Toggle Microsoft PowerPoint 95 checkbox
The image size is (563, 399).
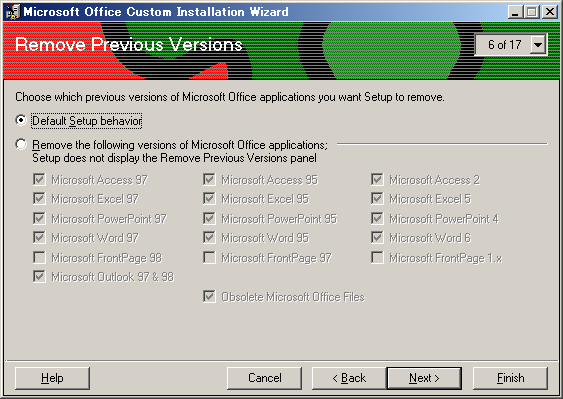click(209, 218)
